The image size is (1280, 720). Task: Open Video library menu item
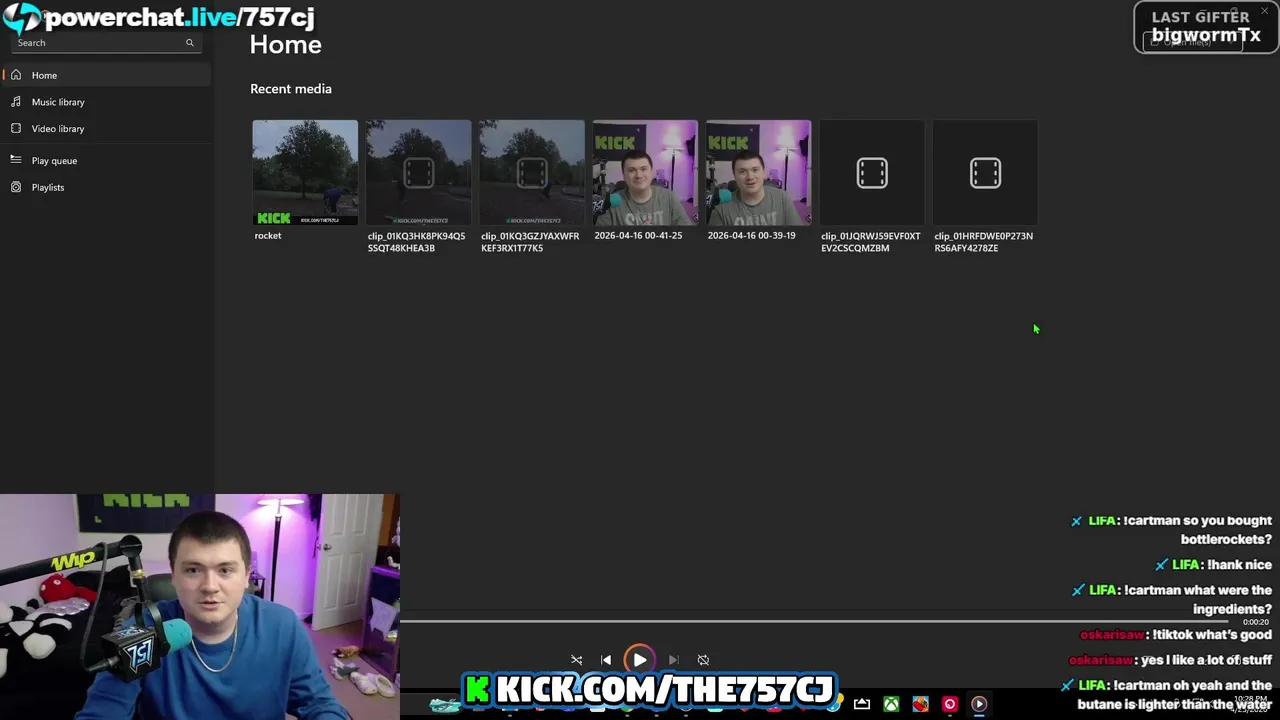(107, 128)
